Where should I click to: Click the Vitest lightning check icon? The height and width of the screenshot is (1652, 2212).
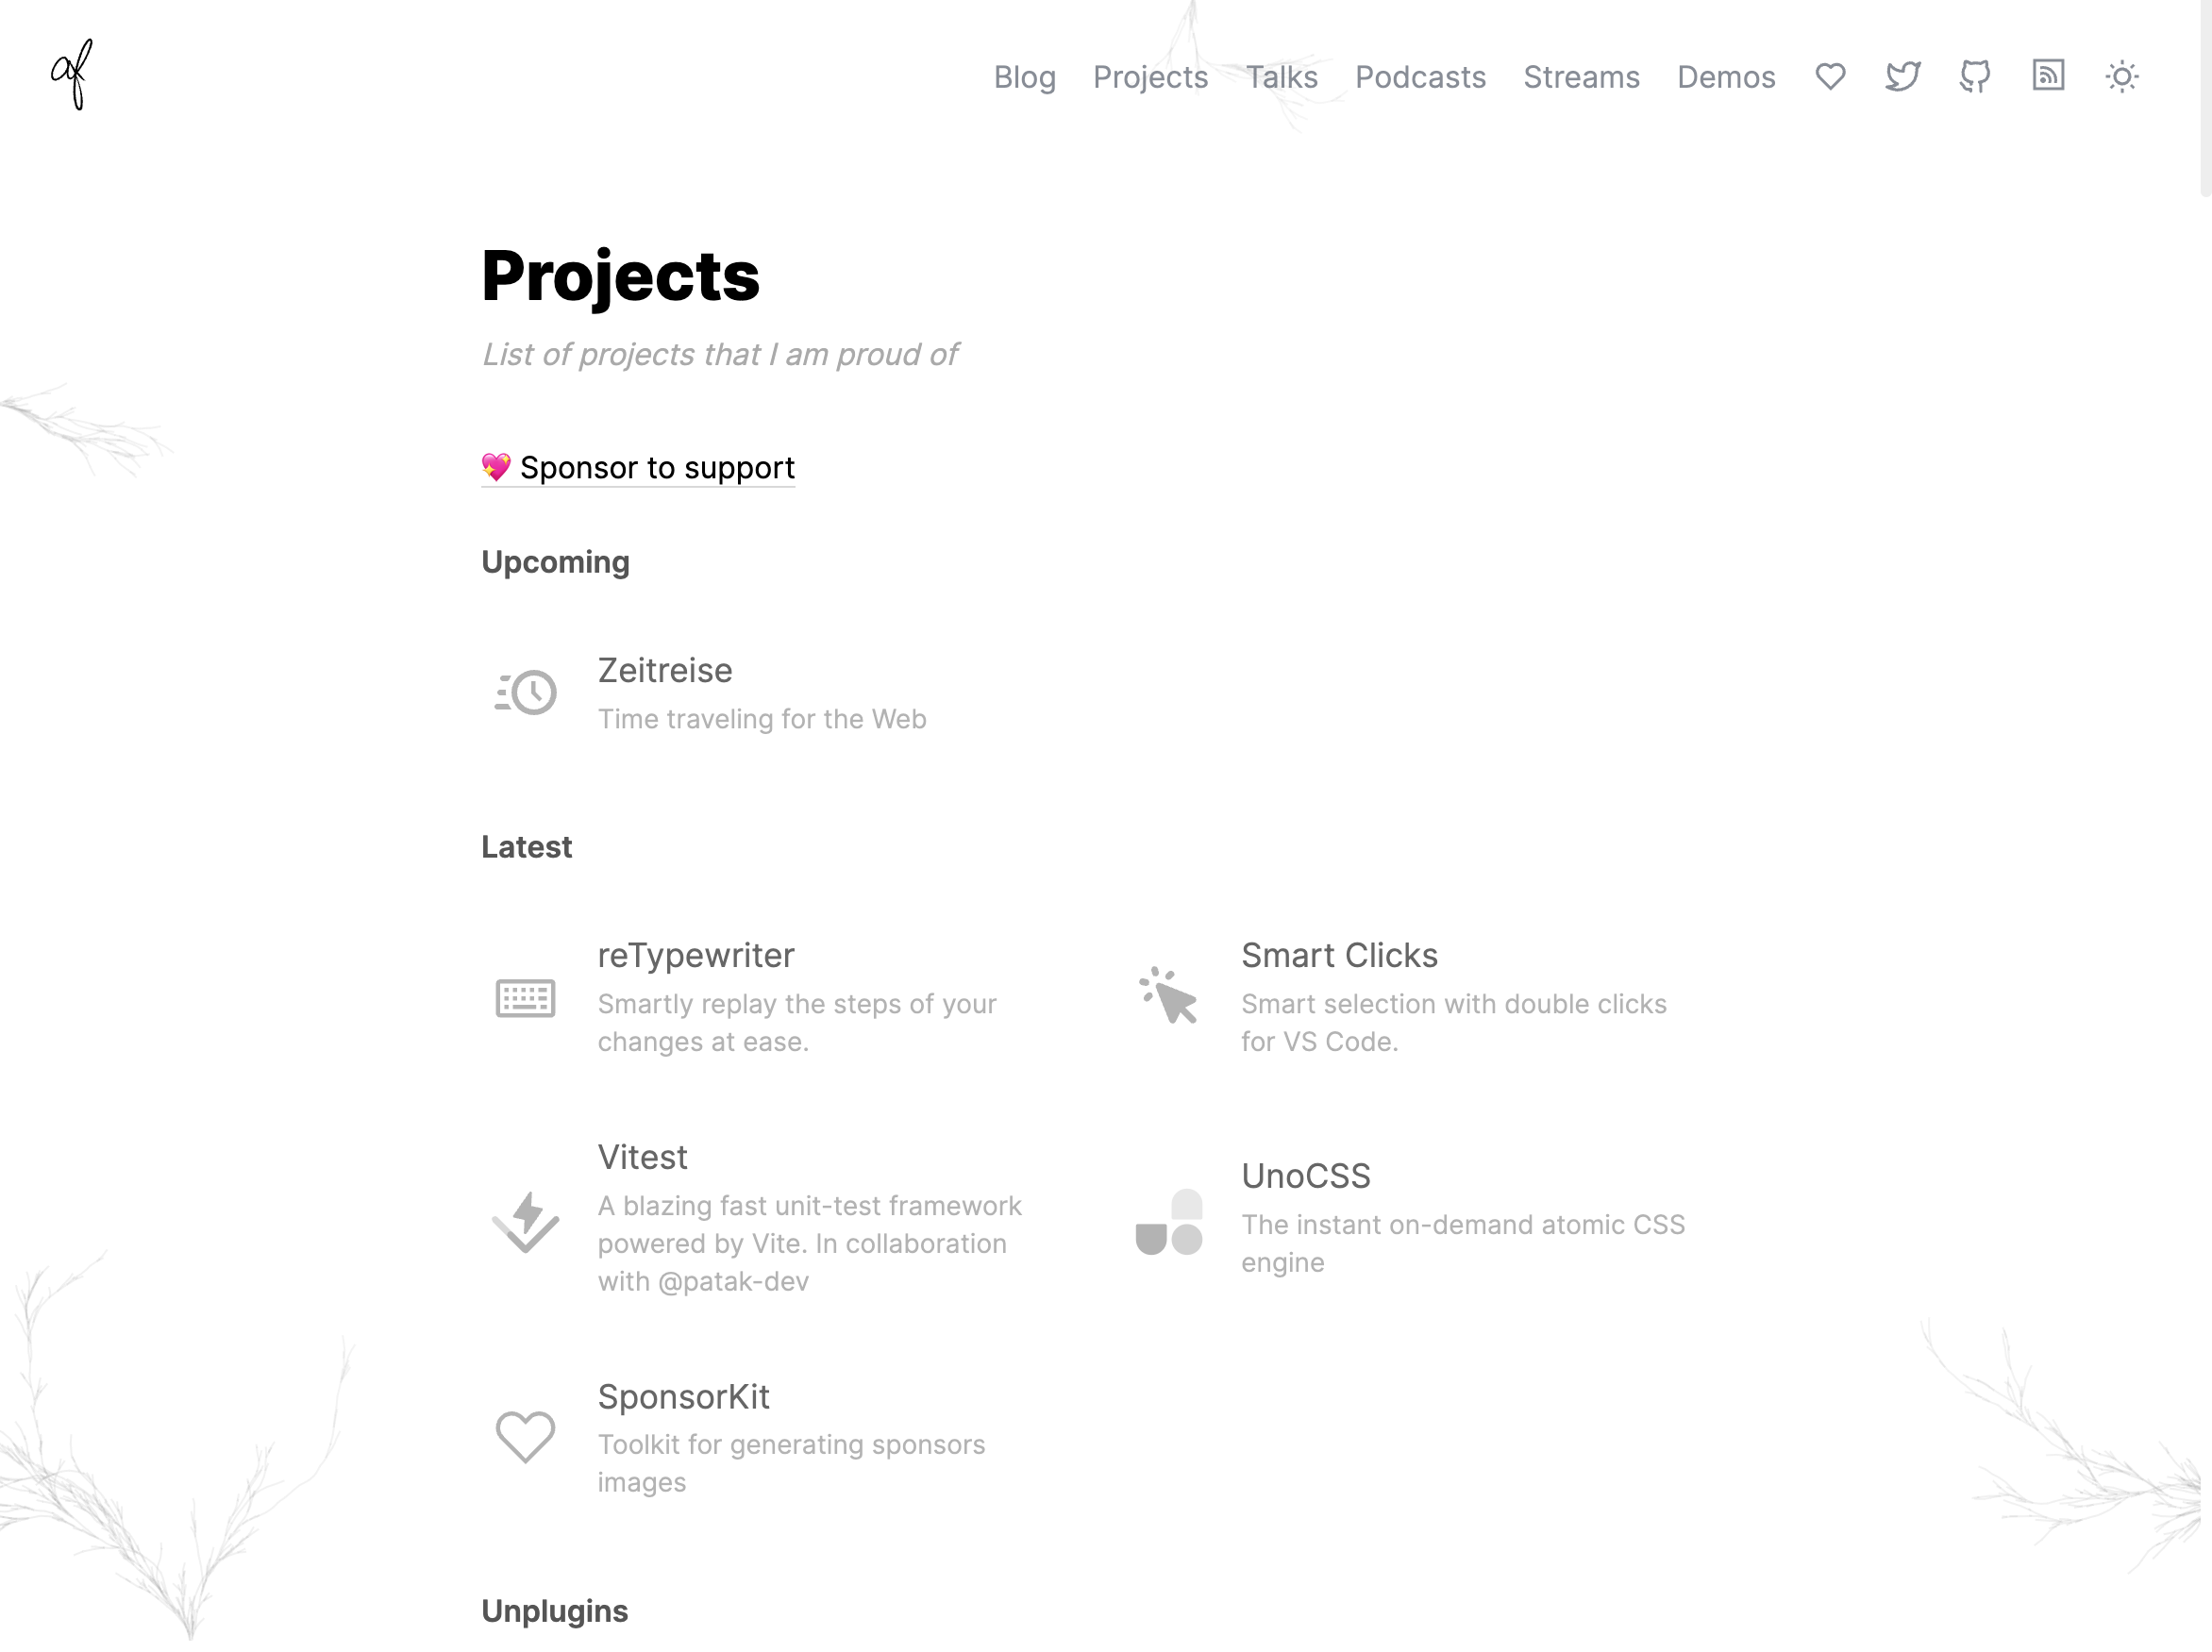[x=526, y=1221]
